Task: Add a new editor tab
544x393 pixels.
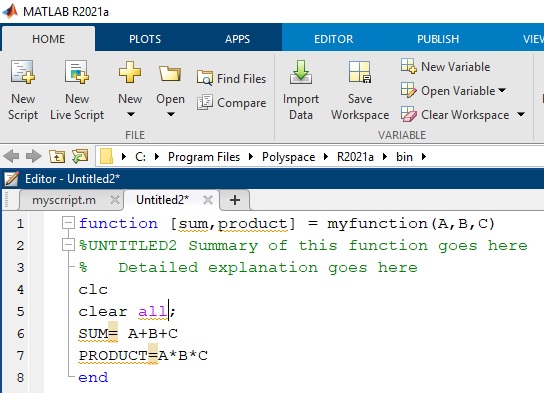Action: coord(235,200)
